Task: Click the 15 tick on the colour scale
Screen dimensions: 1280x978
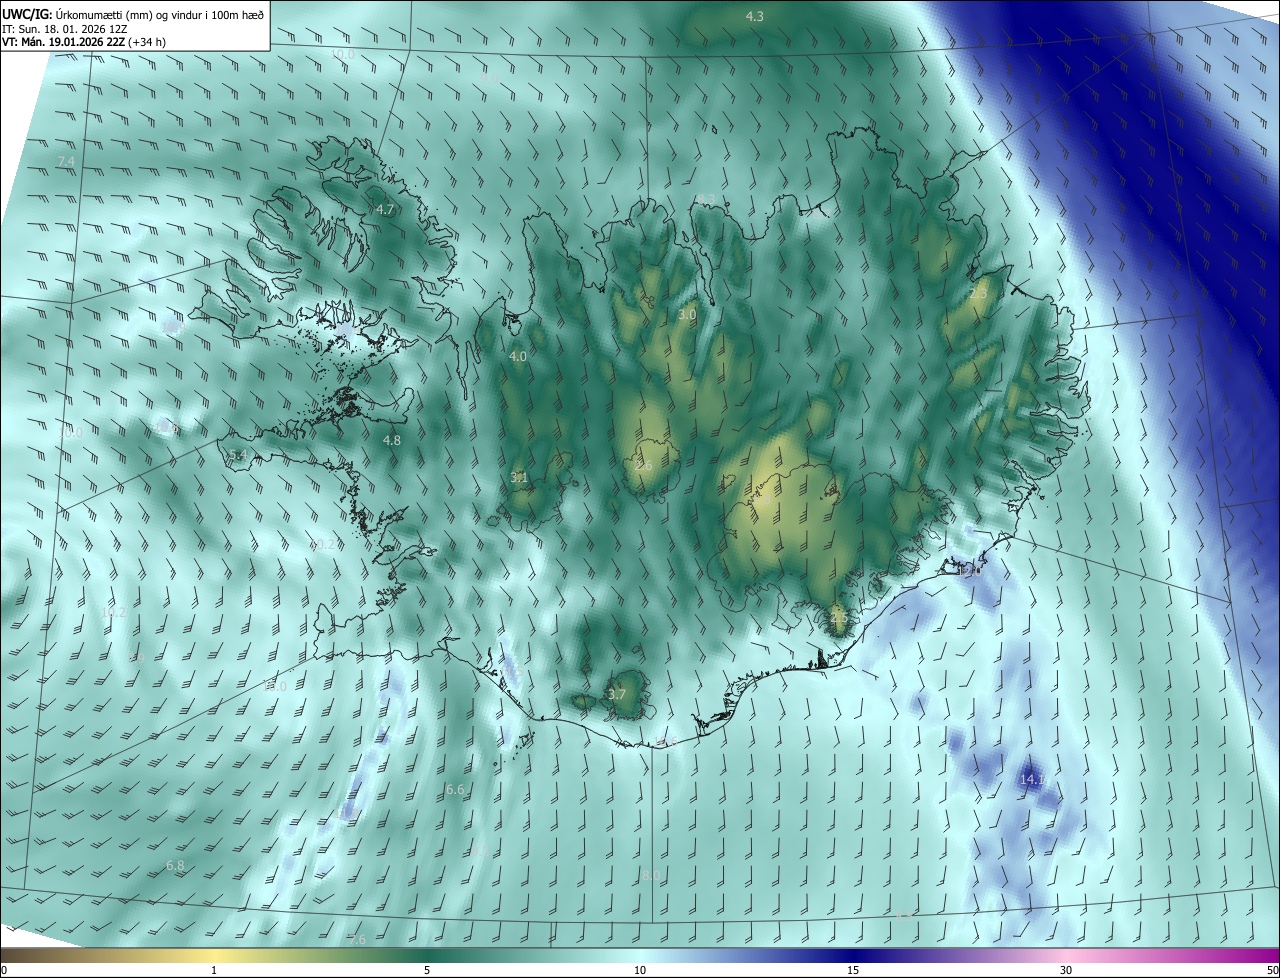Action: point(853,971)
